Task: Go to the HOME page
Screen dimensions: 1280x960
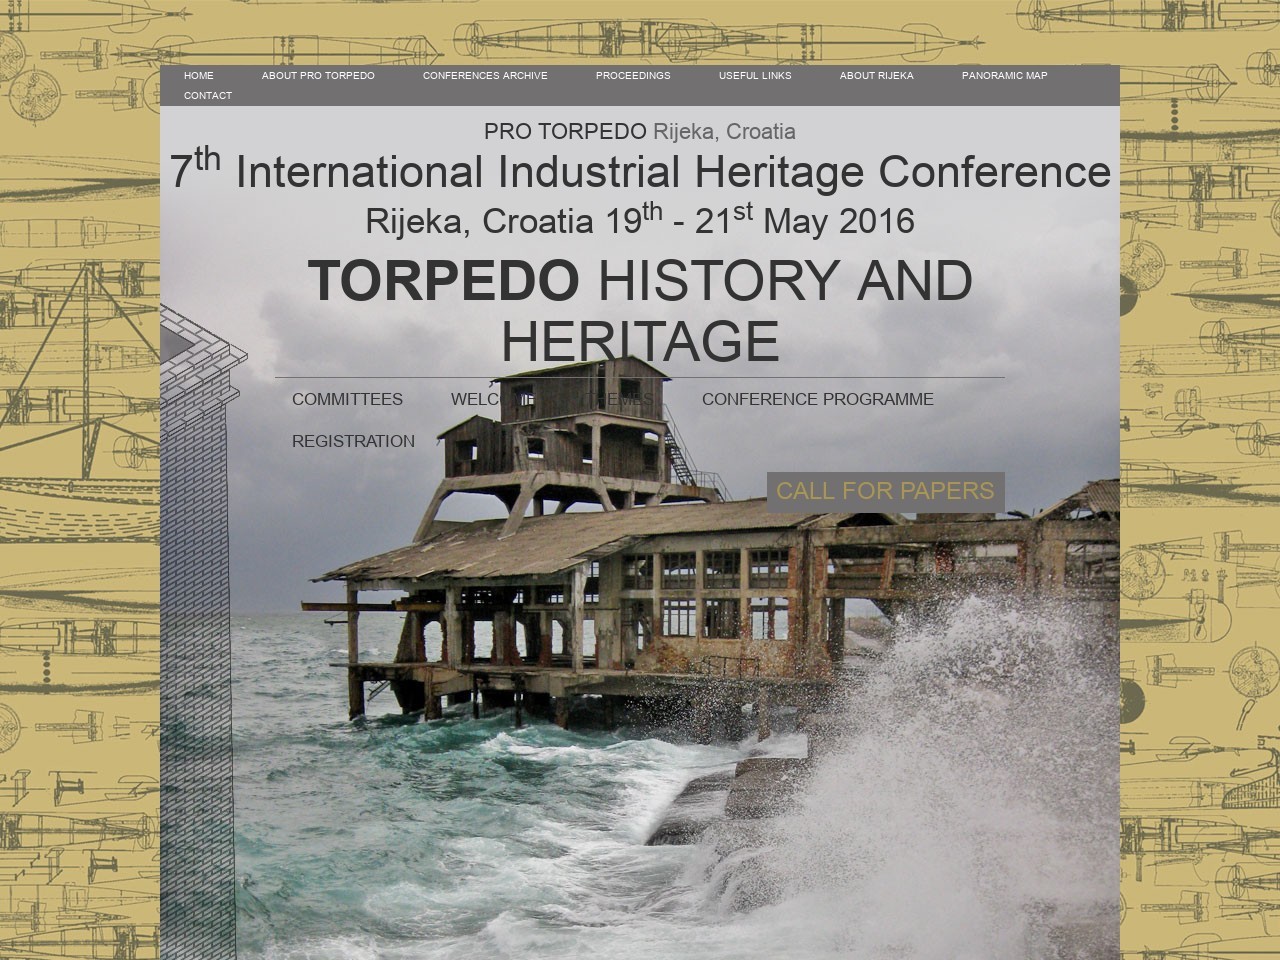Action: tap(198, 76)
